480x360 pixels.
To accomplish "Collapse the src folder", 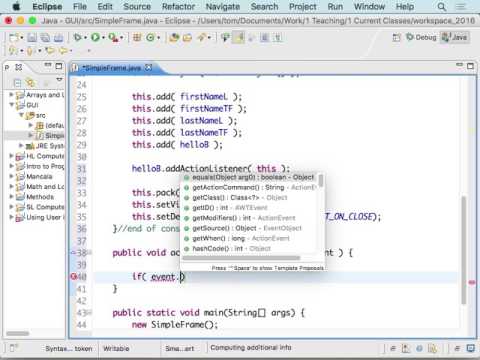I will (21, 115).
